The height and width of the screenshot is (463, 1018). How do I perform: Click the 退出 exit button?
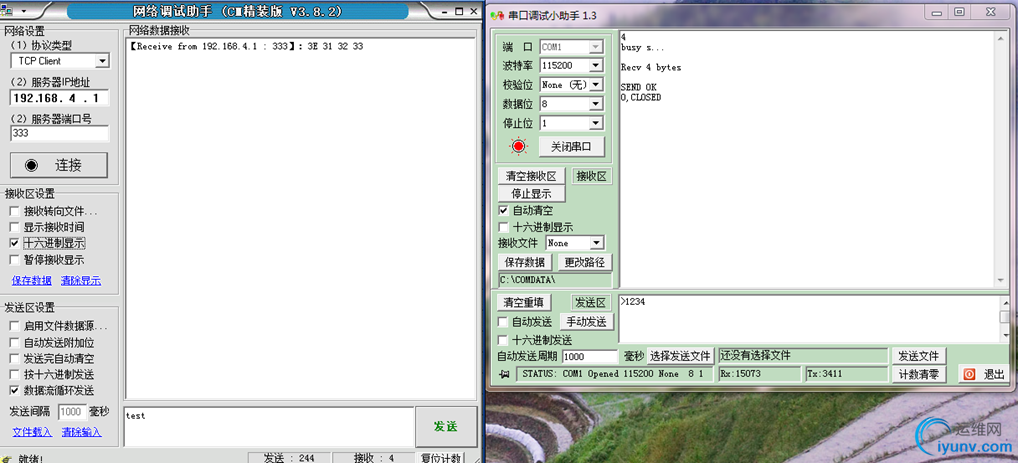pyautogui.click(x=985, y=374)
